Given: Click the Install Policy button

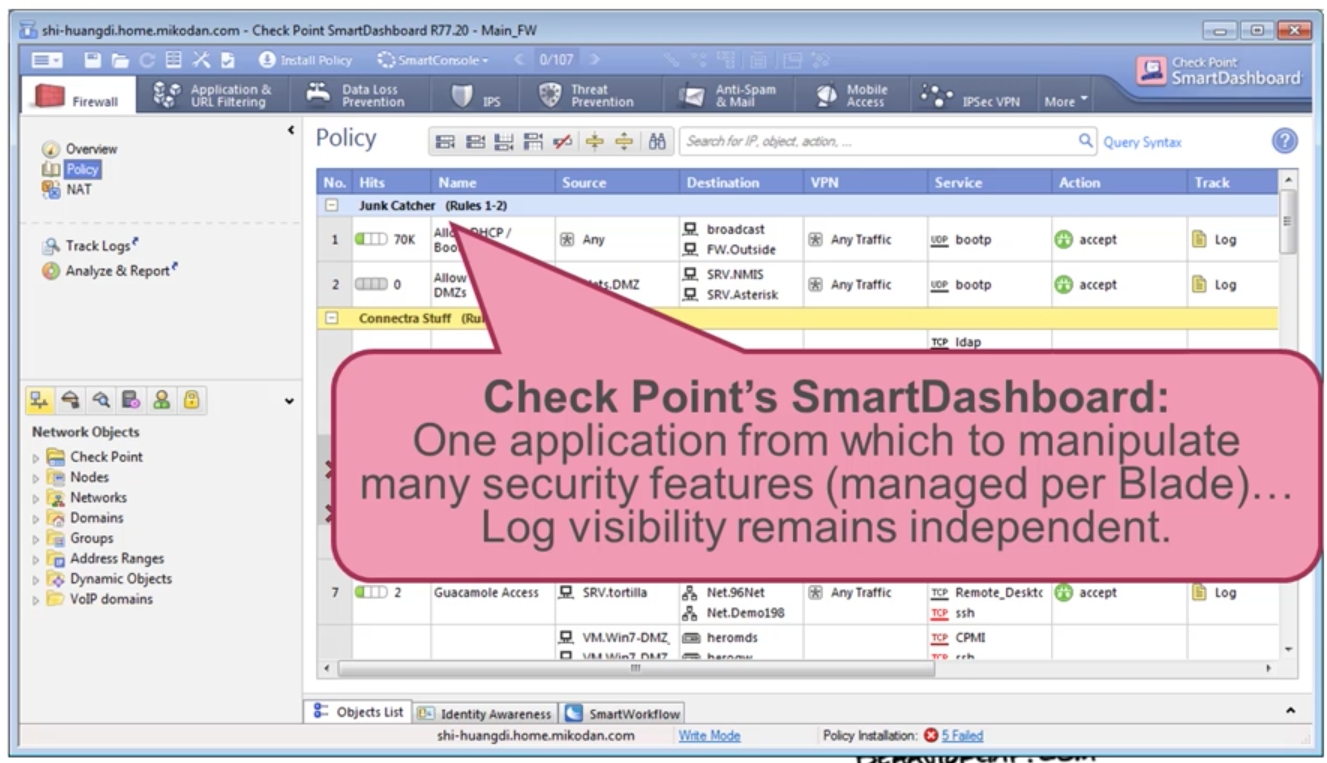Looking at the screenshot, I should coord(305,61).
